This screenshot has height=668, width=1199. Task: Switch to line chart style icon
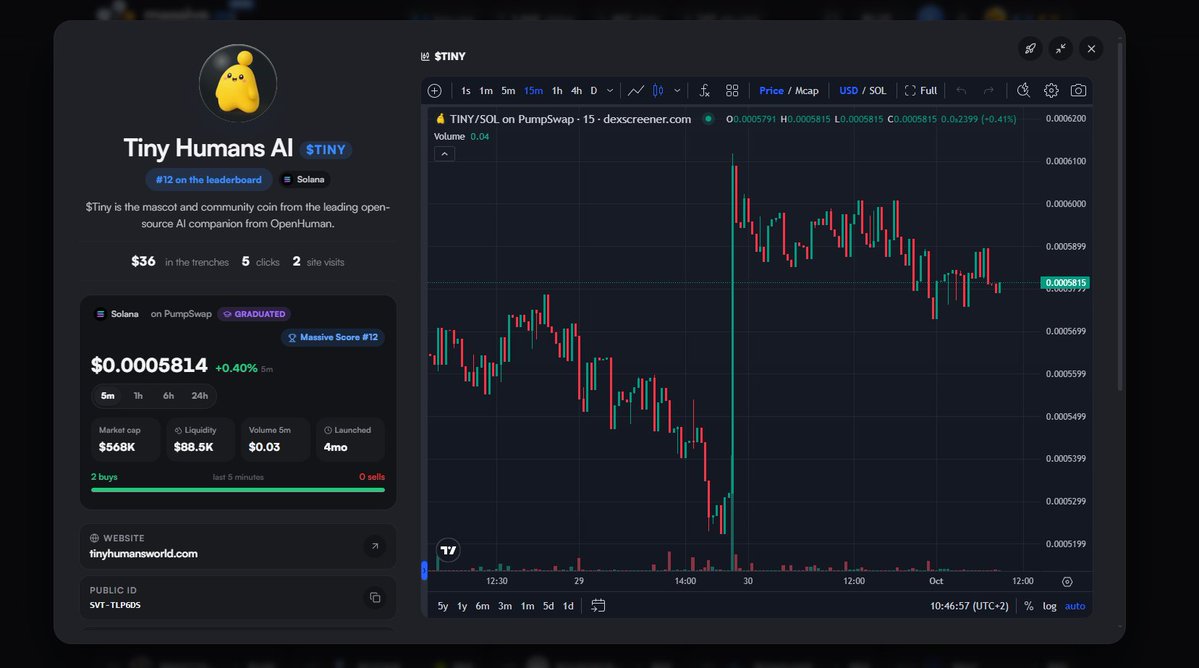coord(635,91)
